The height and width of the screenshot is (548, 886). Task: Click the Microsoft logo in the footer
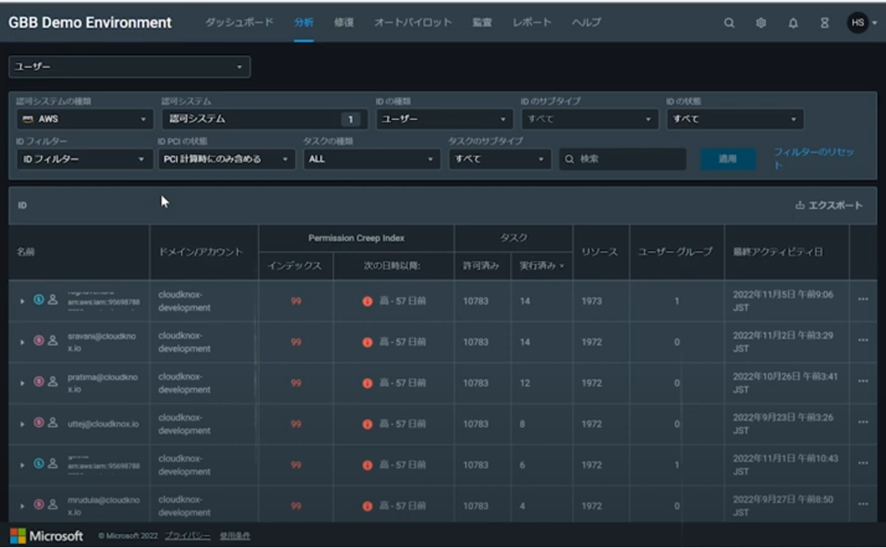pos(46,536)
